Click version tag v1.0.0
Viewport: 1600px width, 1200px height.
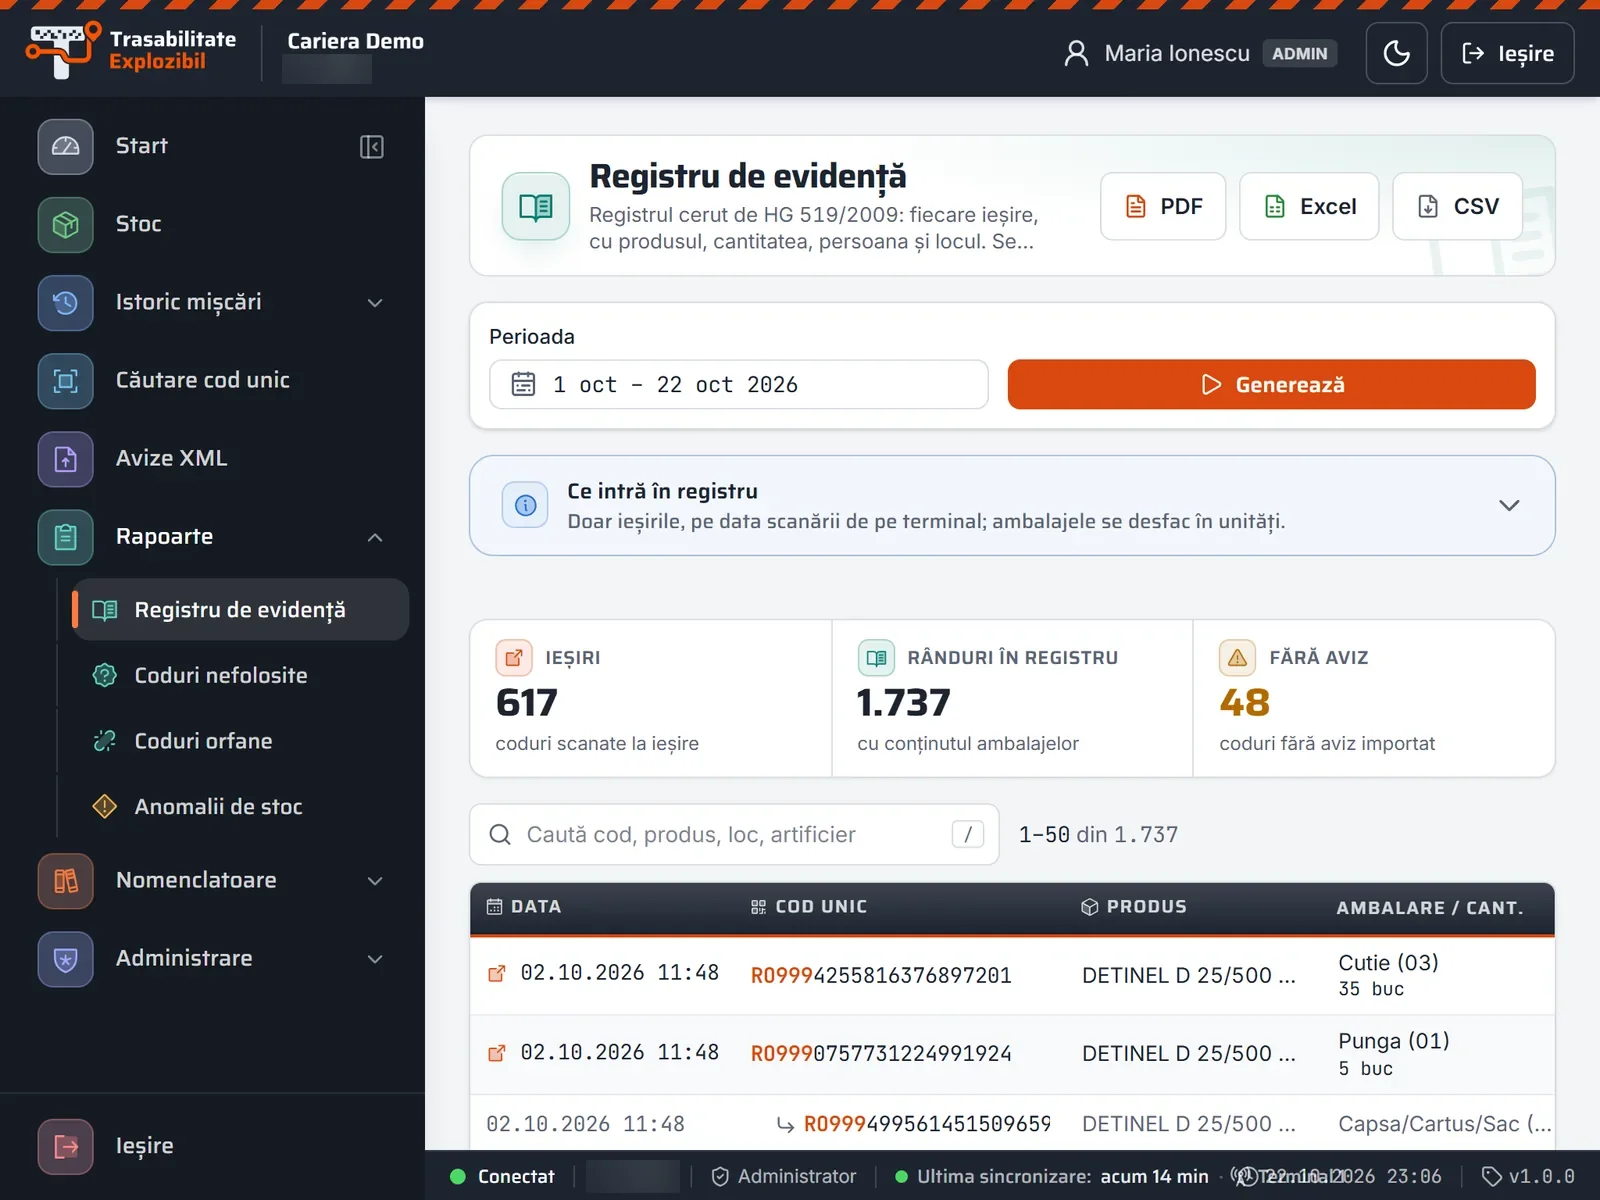click(1528, 1176)
